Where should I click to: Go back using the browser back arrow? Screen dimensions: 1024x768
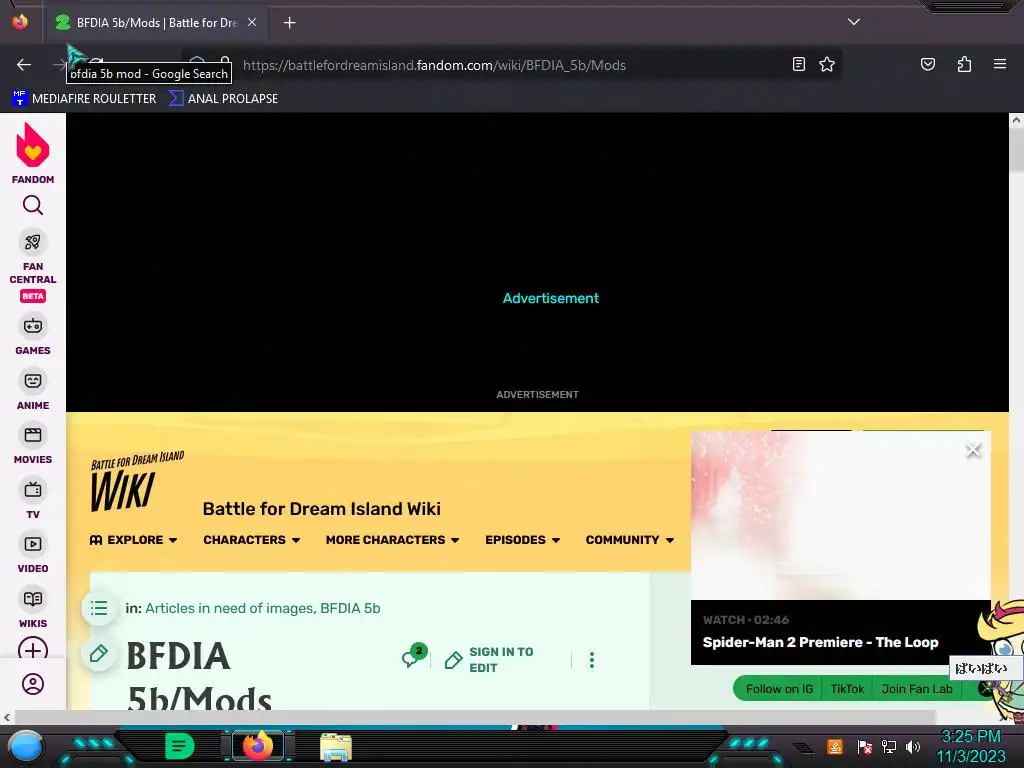[x=24, y=65]
